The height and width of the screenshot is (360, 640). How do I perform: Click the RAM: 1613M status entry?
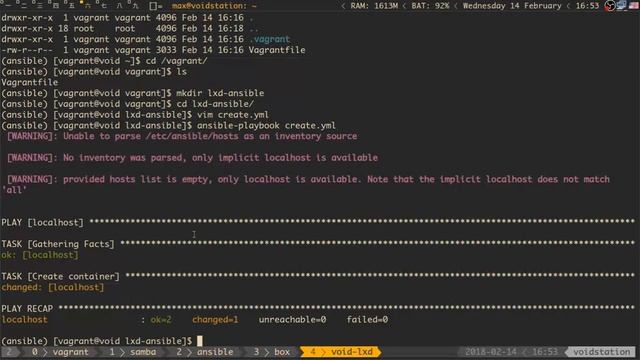pyautogui.click(x=374, y=6)
